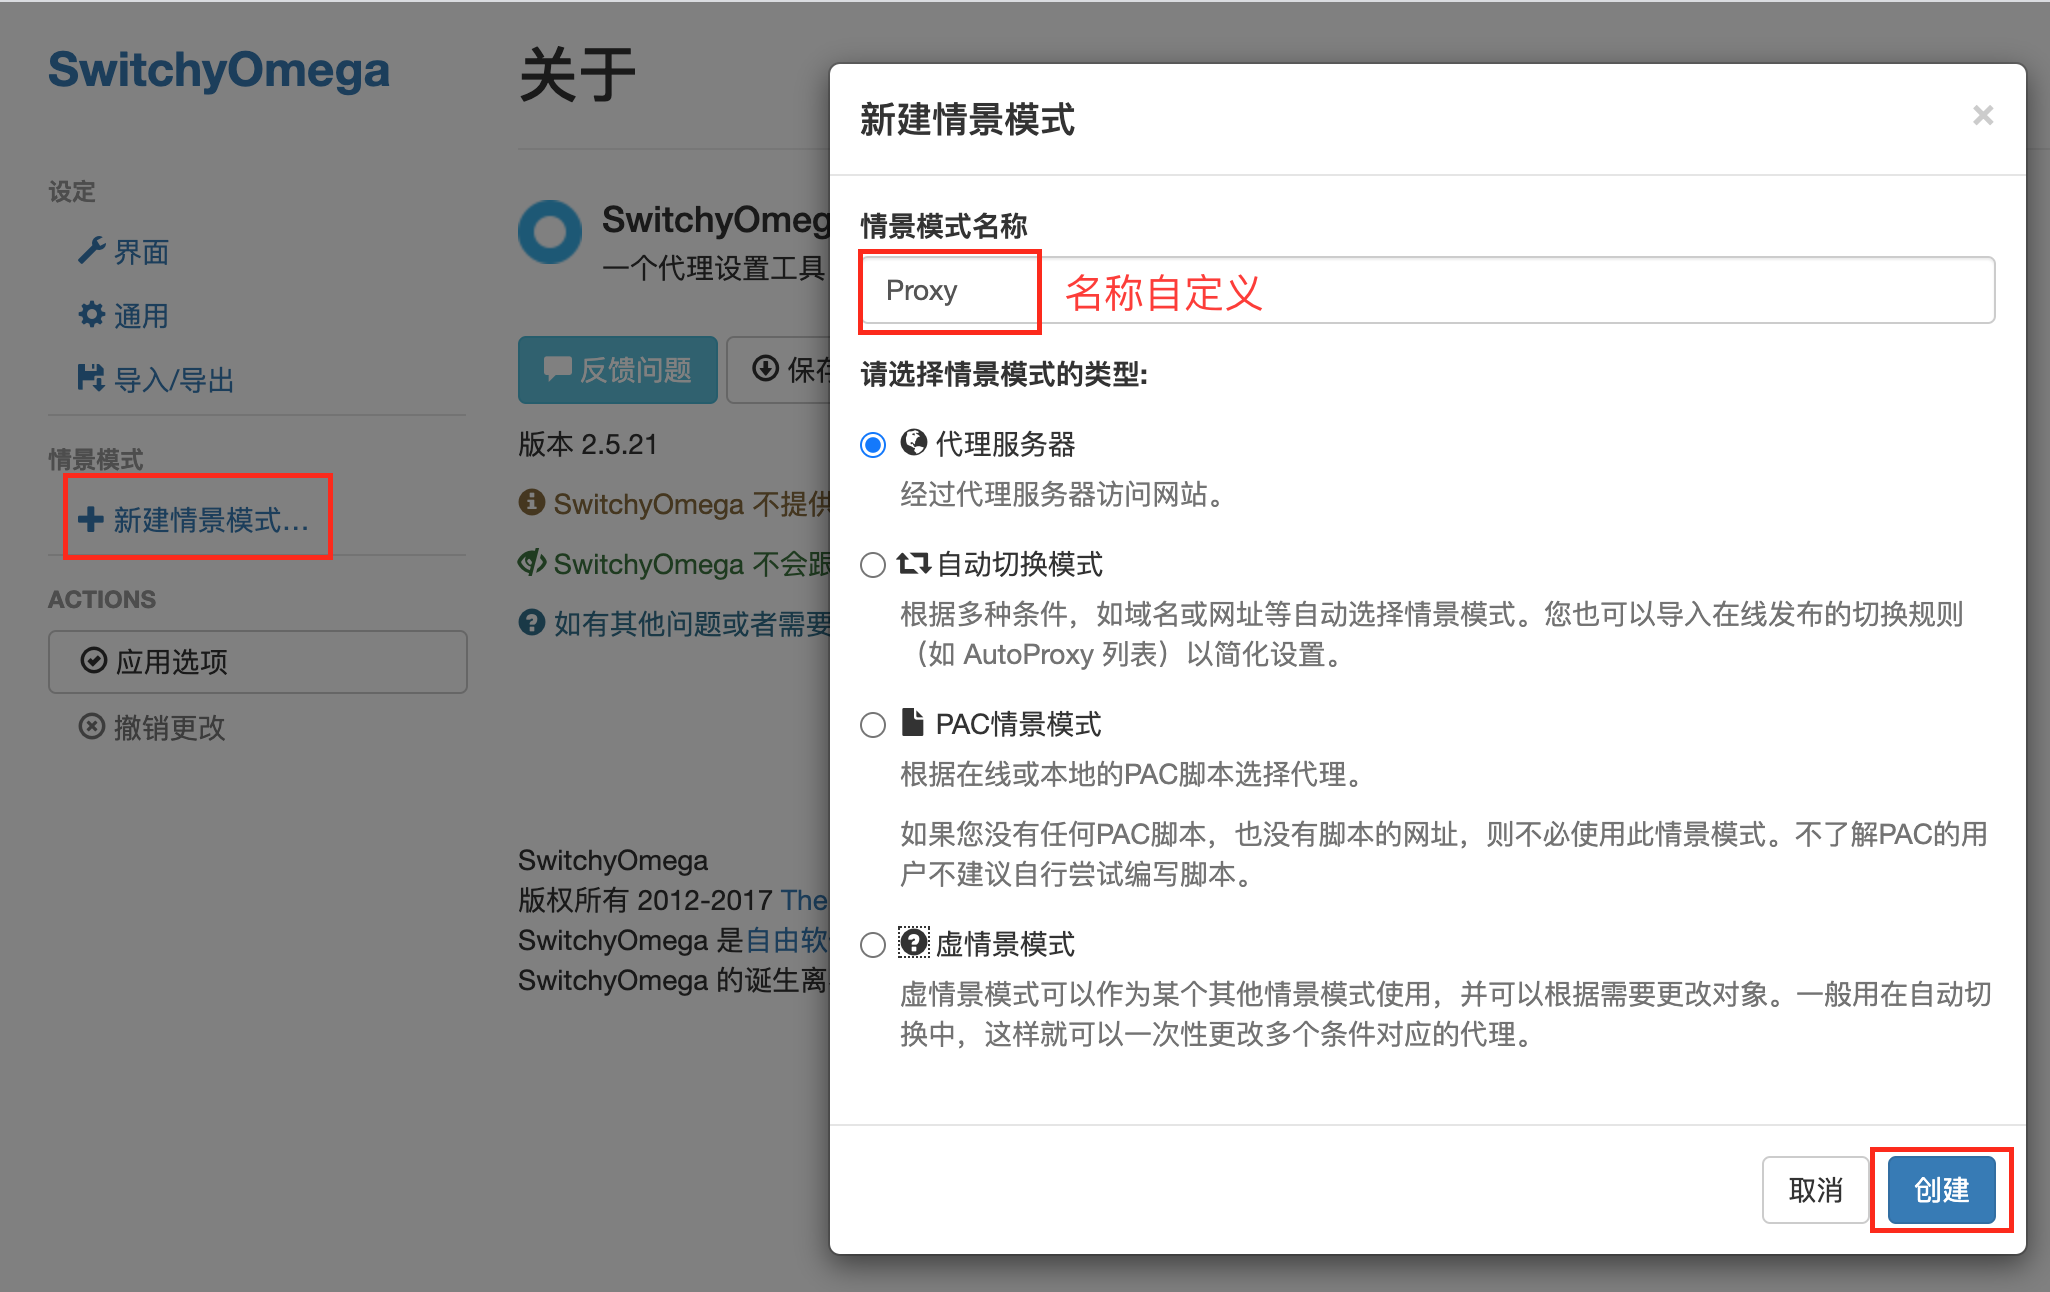Click the 虚情景模式 option label
Image resolution: width=2050 pixels, height=1292 pixels.
tap(1005, 944)
